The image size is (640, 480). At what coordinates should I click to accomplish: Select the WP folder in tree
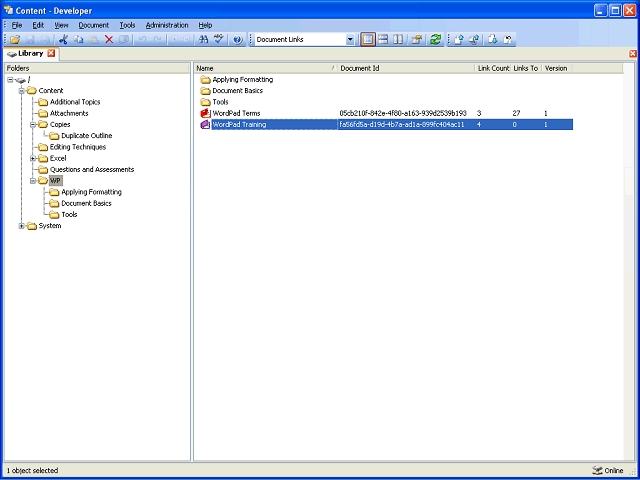(56, 181)
